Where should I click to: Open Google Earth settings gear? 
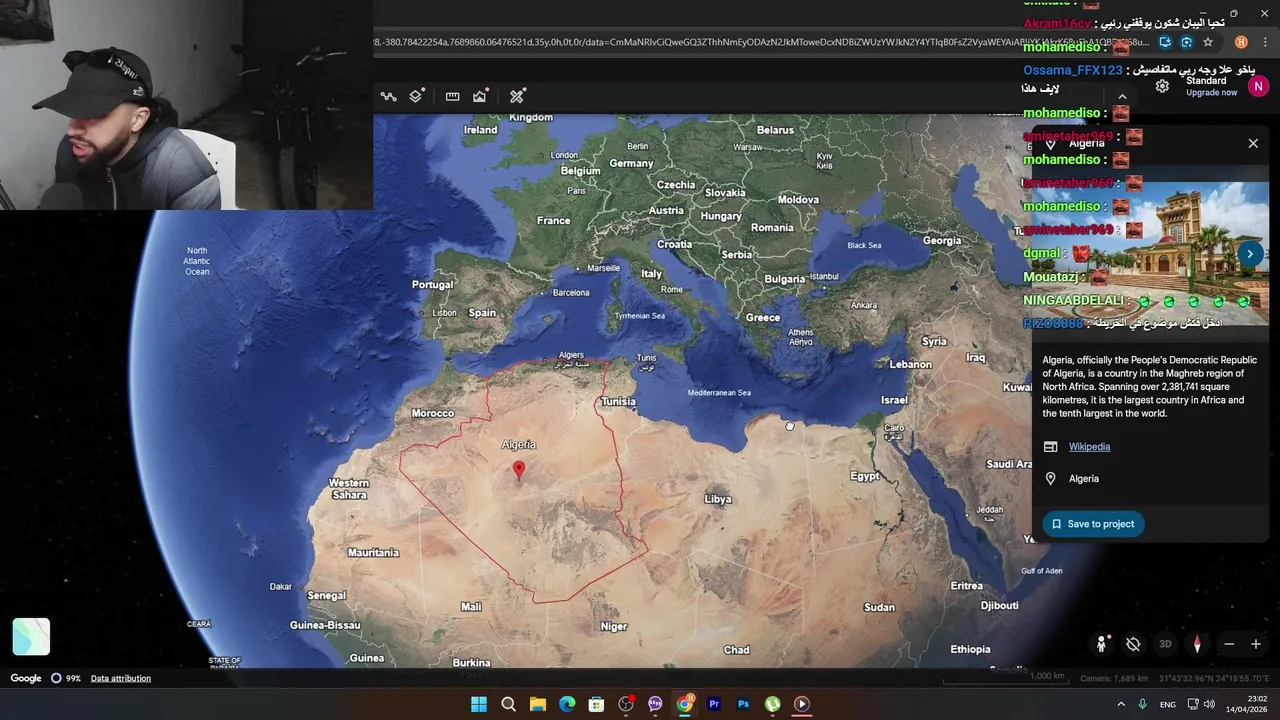coord(1162,86)
